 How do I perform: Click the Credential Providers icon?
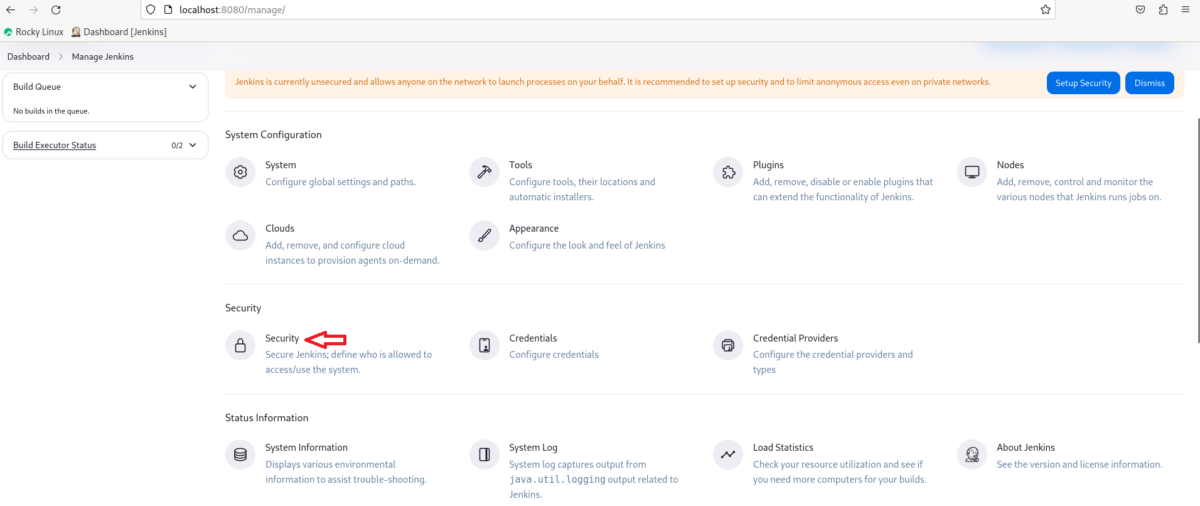(728, 346)
